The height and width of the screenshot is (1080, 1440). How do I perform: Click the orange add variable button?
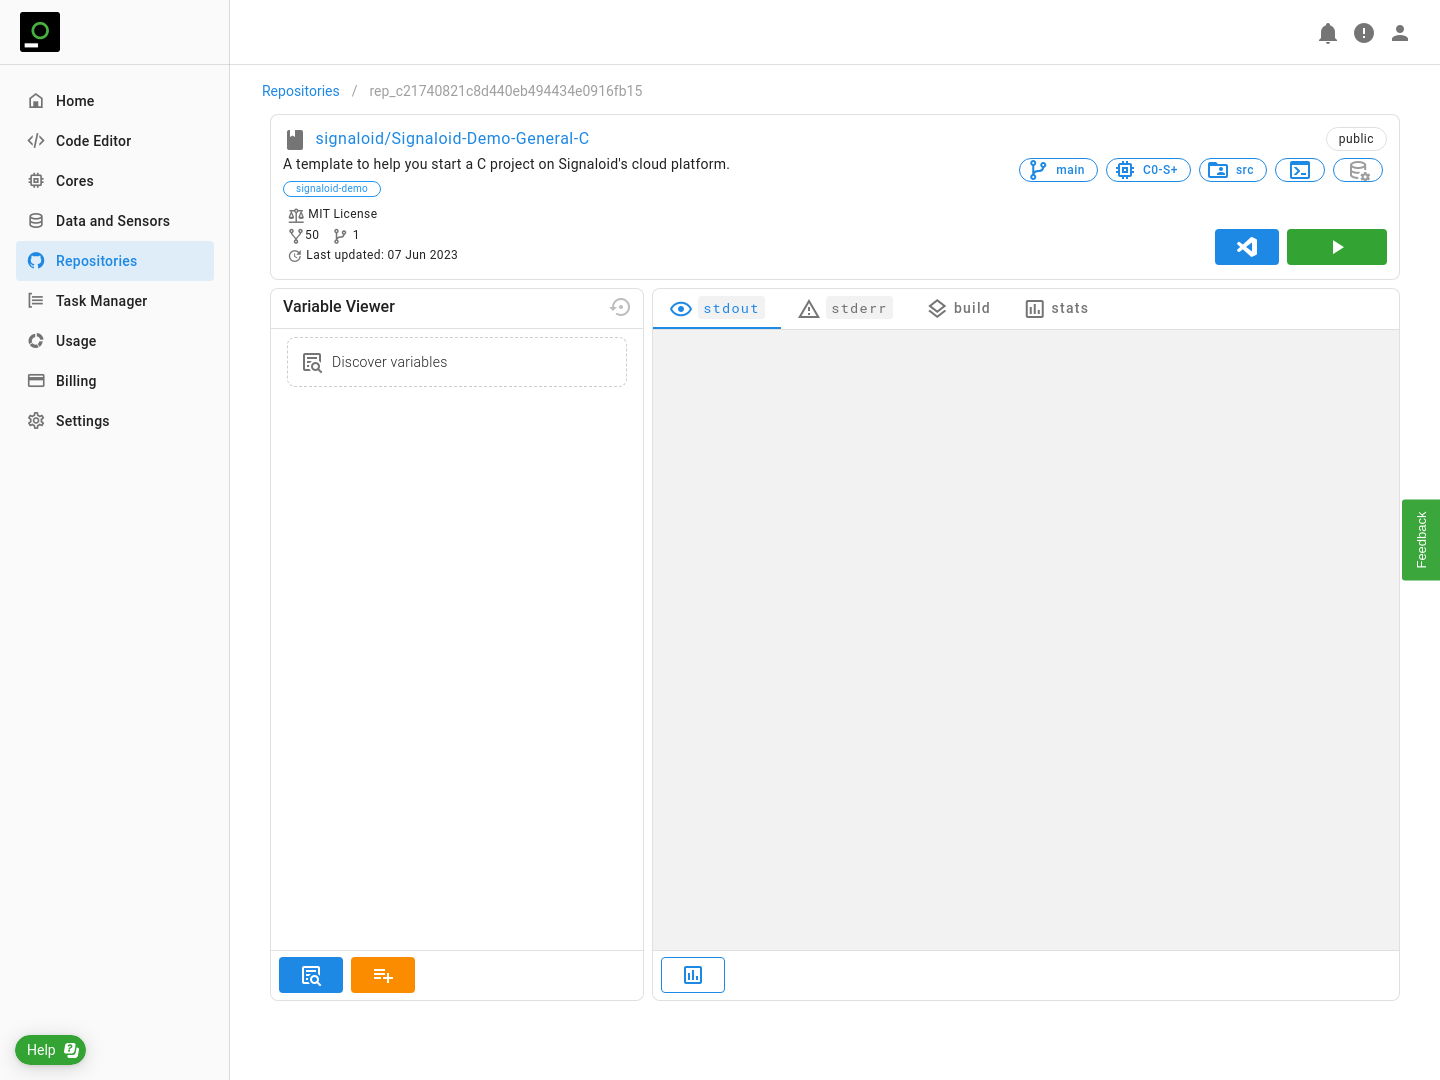click(383, 975)
